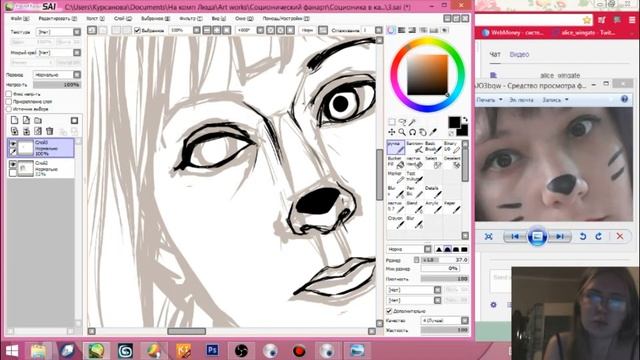
Task: Open the 'Слой' menu
Action: (x=123, y=19)
